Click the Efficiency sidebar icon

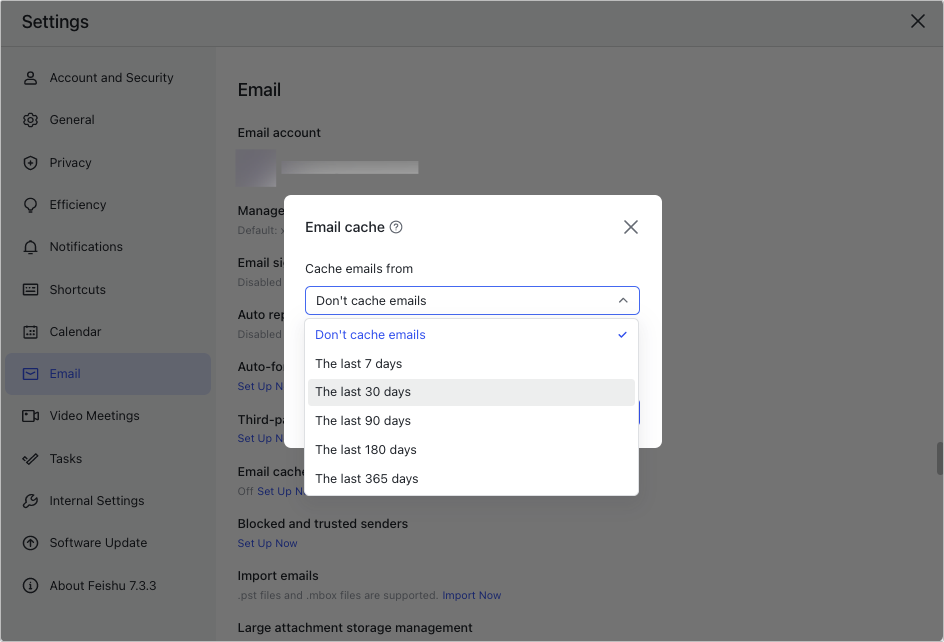(30, 204)
